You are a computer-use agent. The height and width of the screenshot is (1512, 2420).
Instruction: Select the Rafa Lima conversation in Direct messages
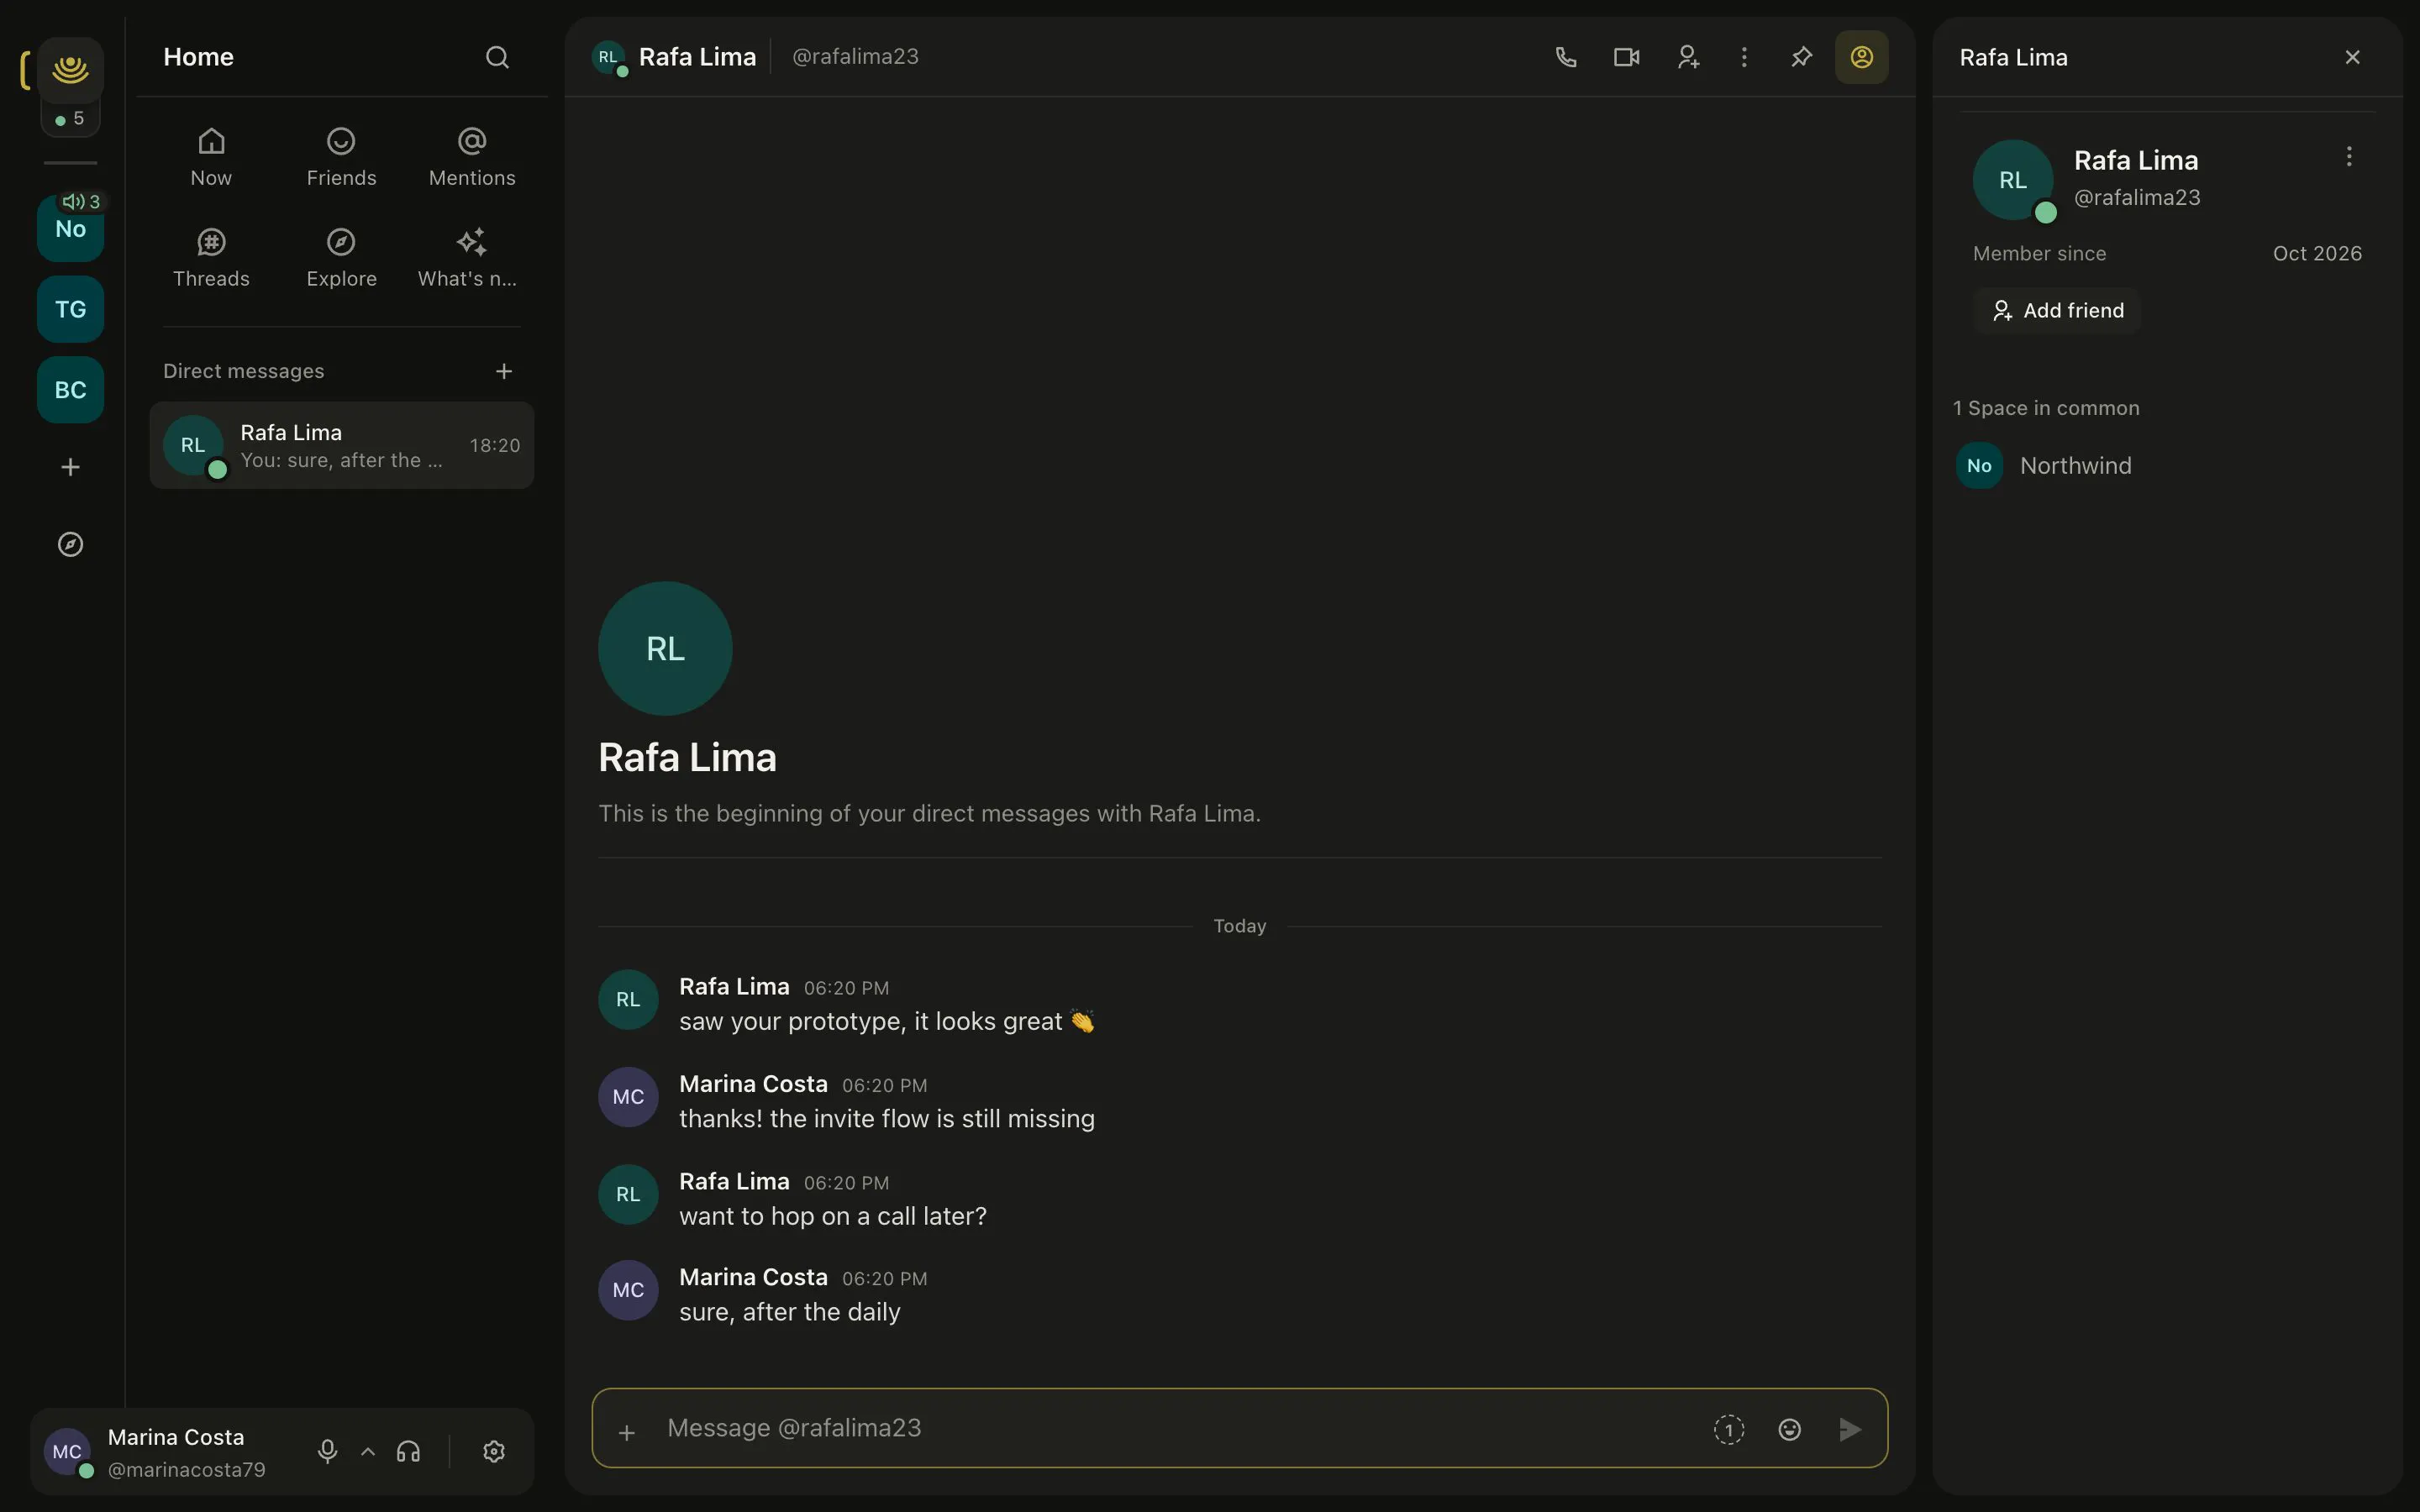point(342,446)
